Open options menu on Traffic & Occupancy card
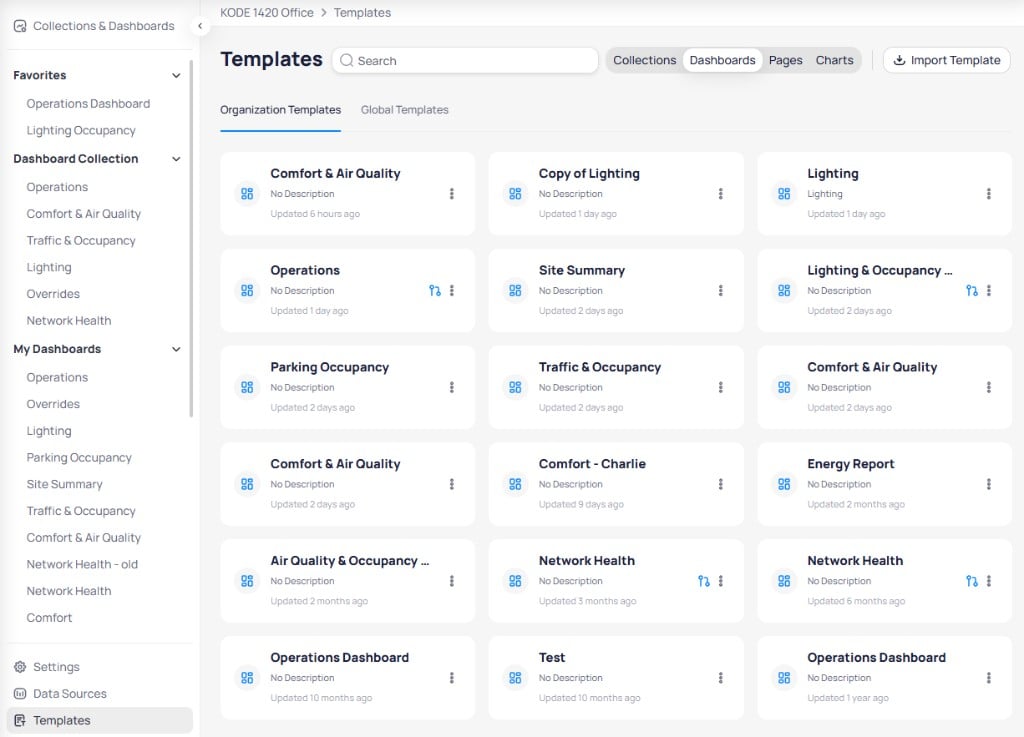 (x=720, y=387)
